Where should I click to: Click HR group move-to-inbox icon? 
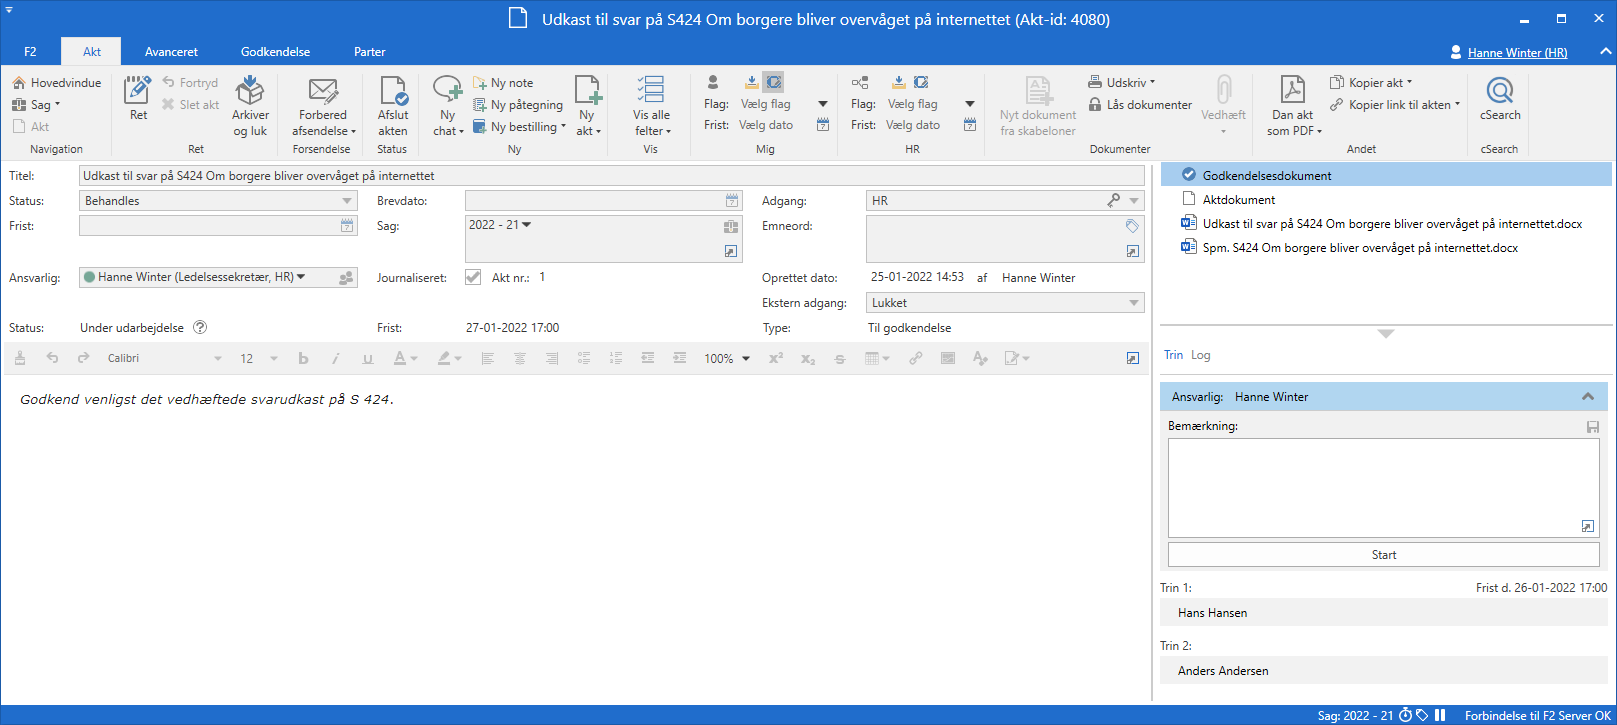point(898,82)
